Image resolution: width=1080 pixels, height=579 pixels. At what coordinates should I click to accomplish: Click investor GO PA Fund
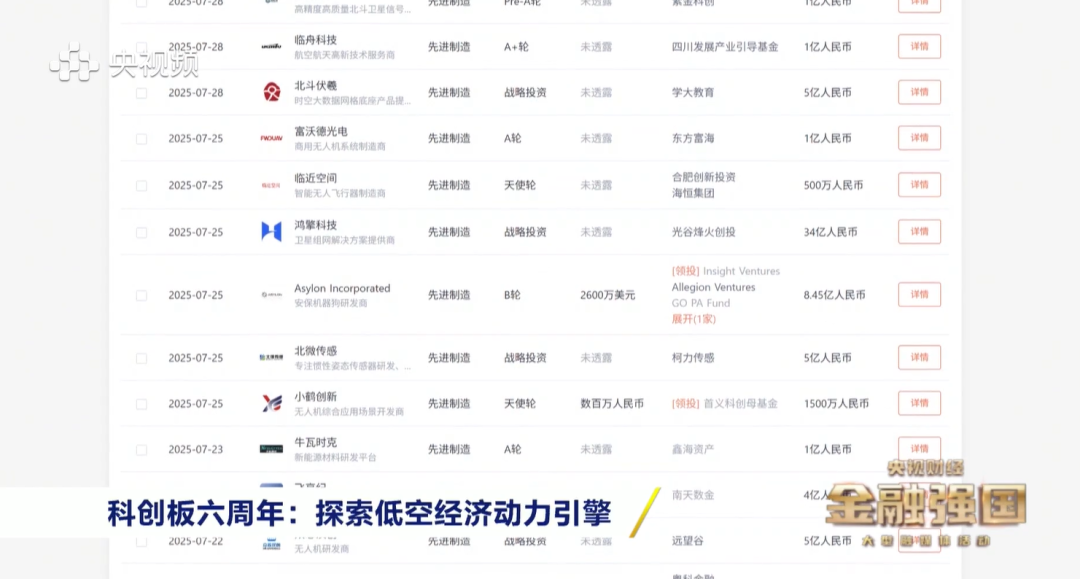[700, 303]
